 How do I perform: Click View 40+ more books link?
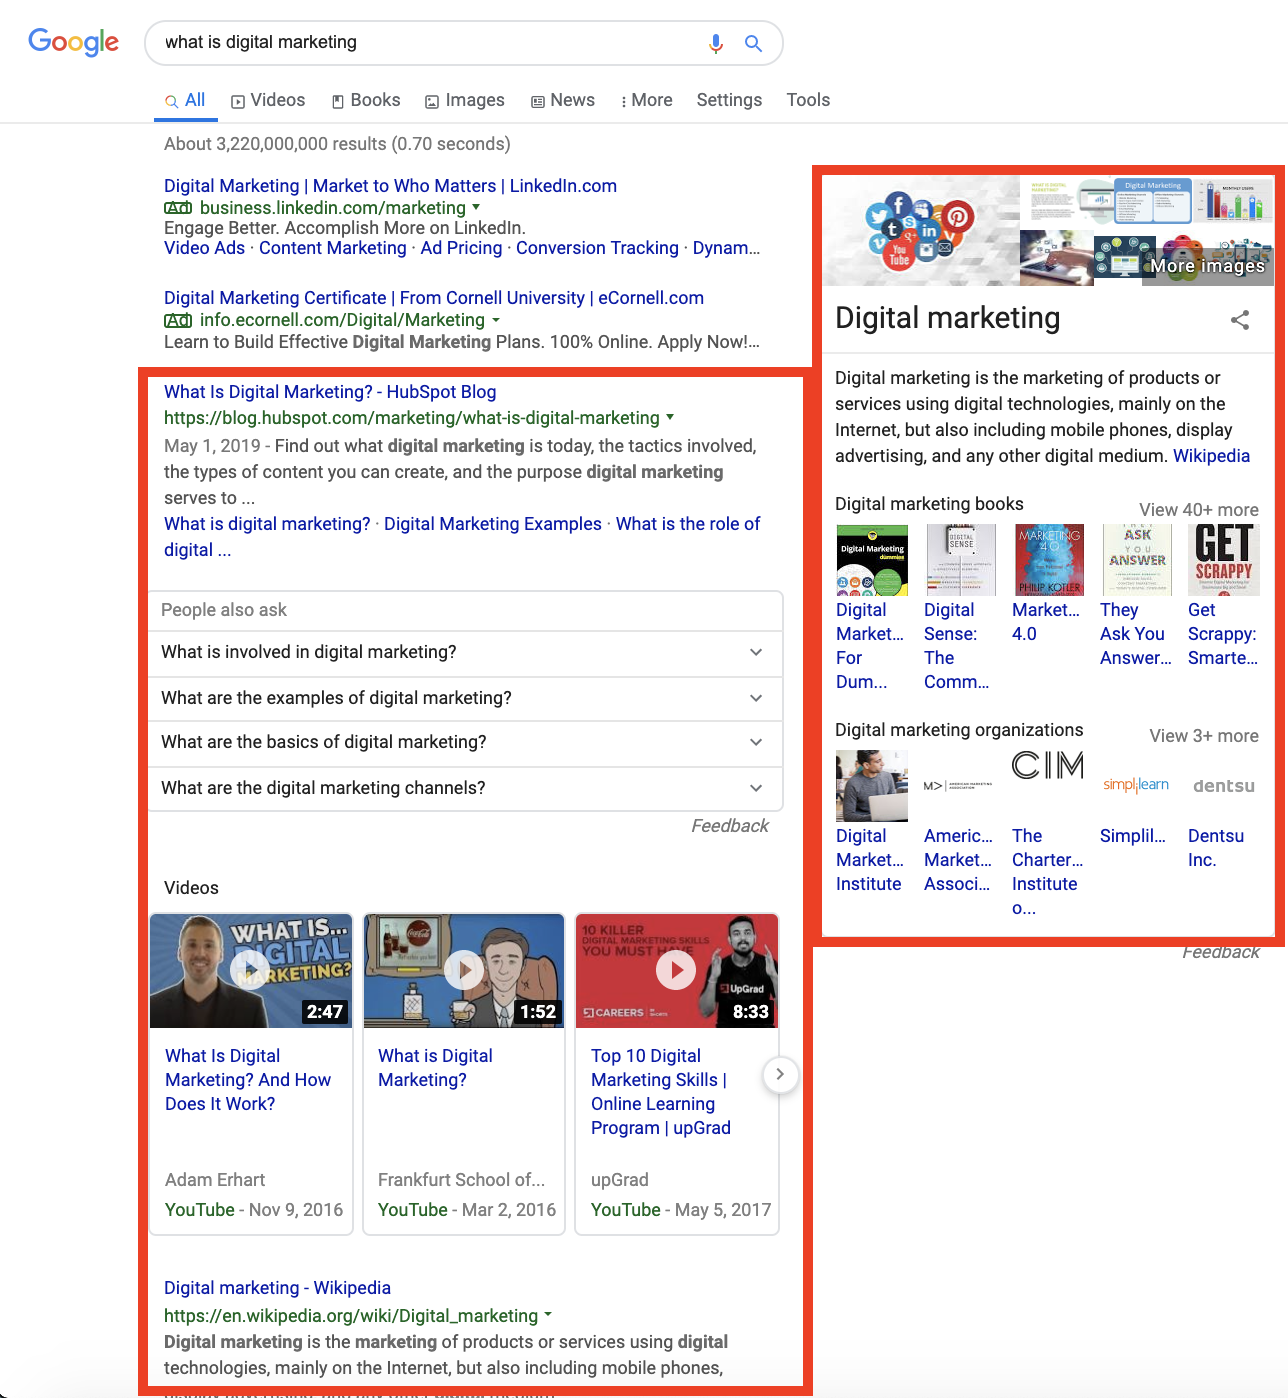point(1198,510)
